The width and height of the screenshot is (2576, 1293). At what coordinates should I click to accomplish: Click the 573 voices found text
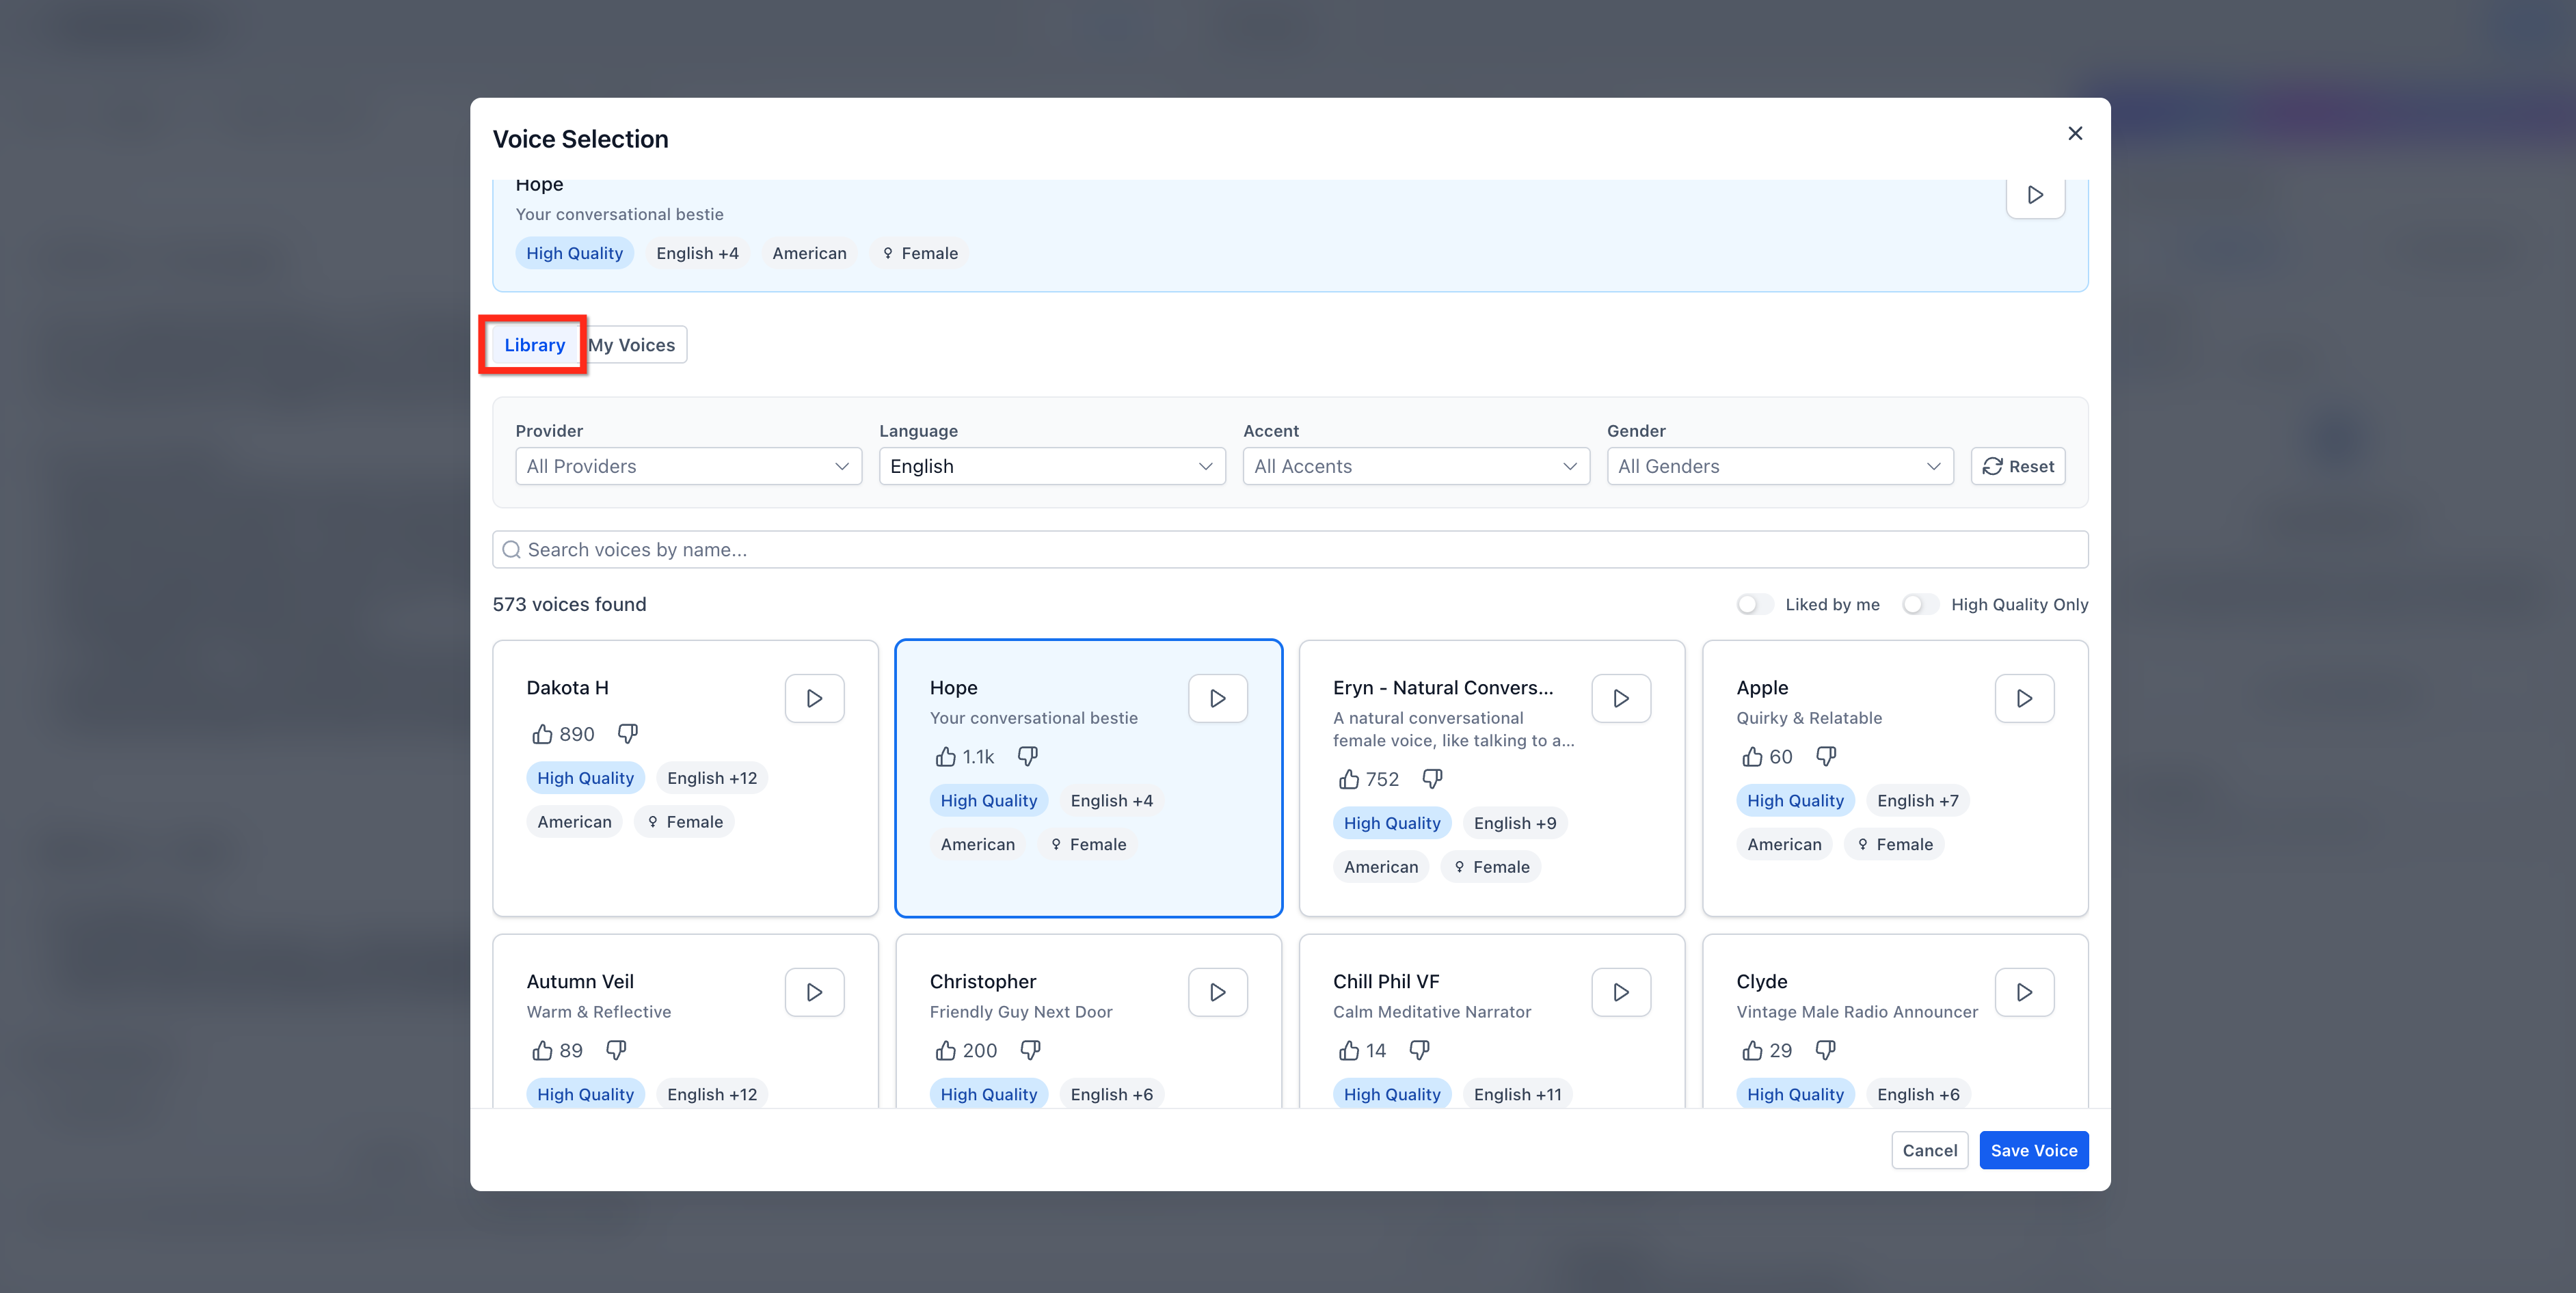coord(569,604)
